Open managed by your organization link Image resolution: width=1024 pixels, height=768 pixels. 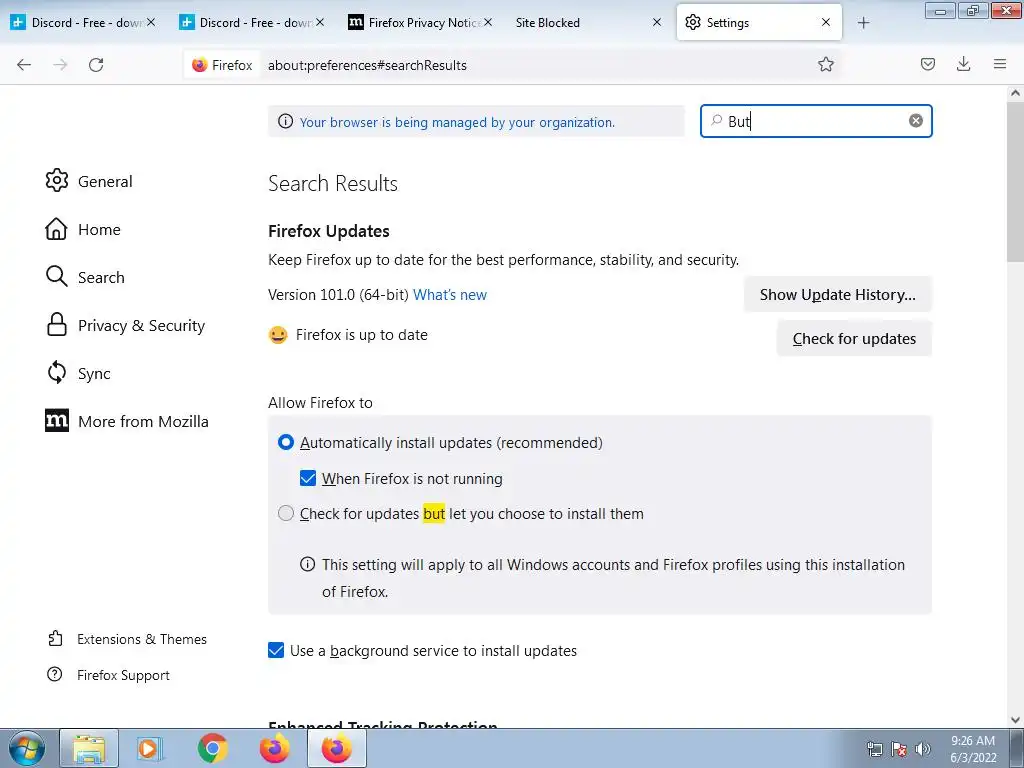[x=457, y=122]
